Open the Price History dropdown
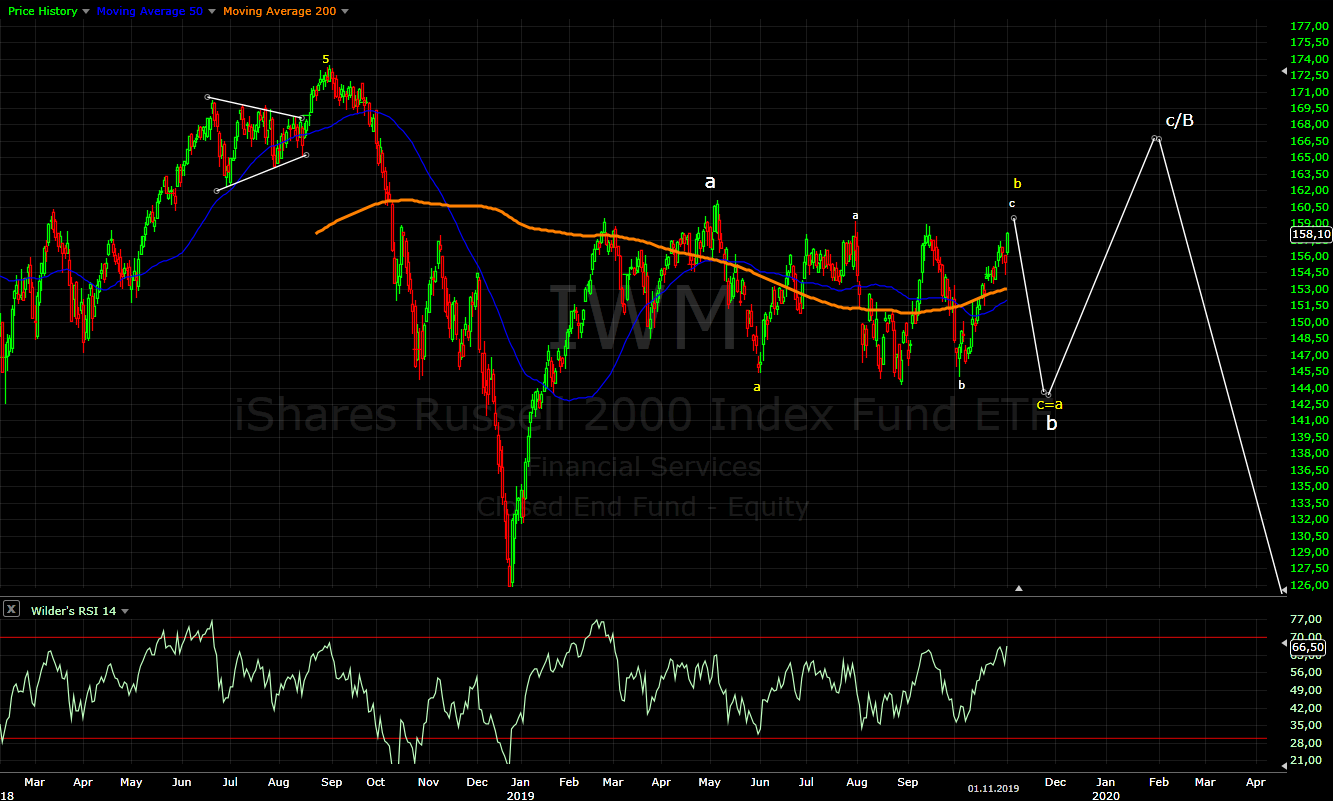The image size is (1333, 801). (85, 11)
